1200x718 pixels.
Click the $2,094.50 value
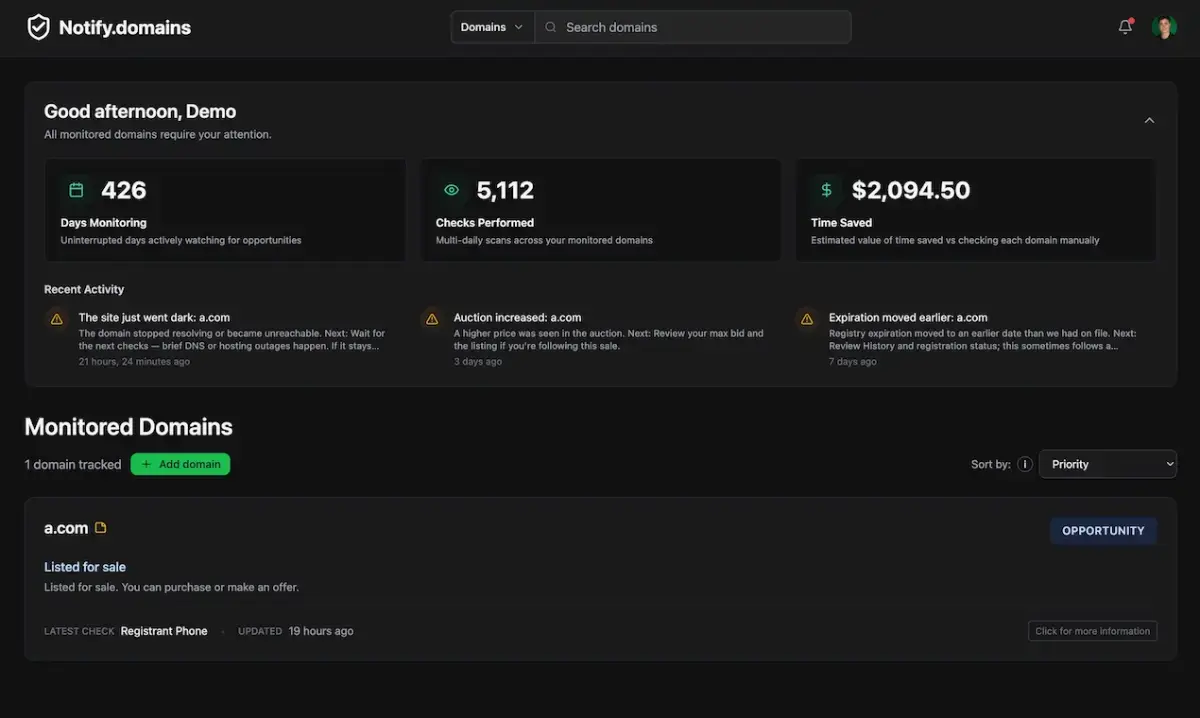point(911,190)
